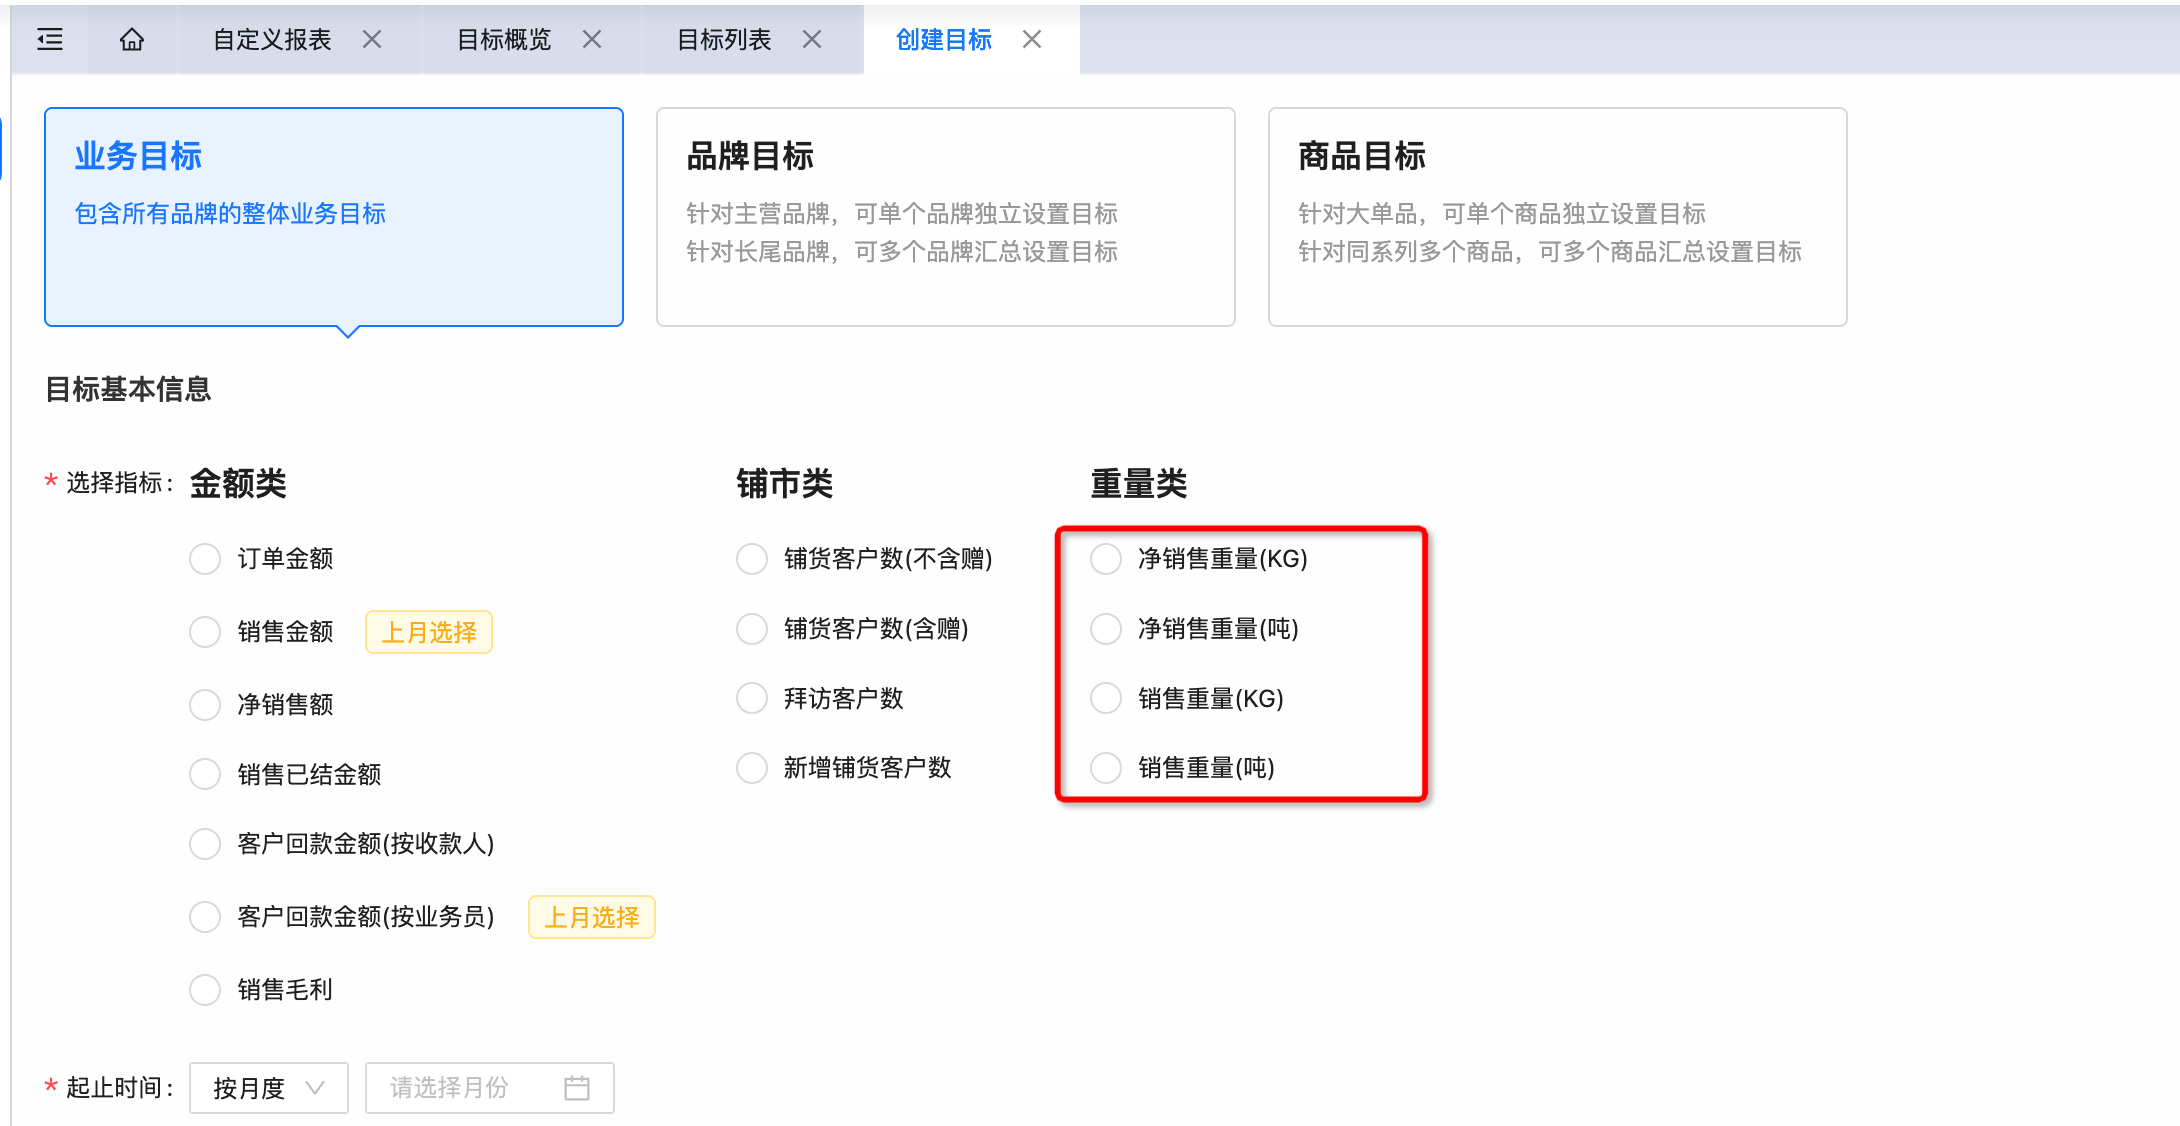The width and height of the screenshot is (2180, 1126).
Task: Select the 商品目标 card
Action: click(x=1557, y=217)
